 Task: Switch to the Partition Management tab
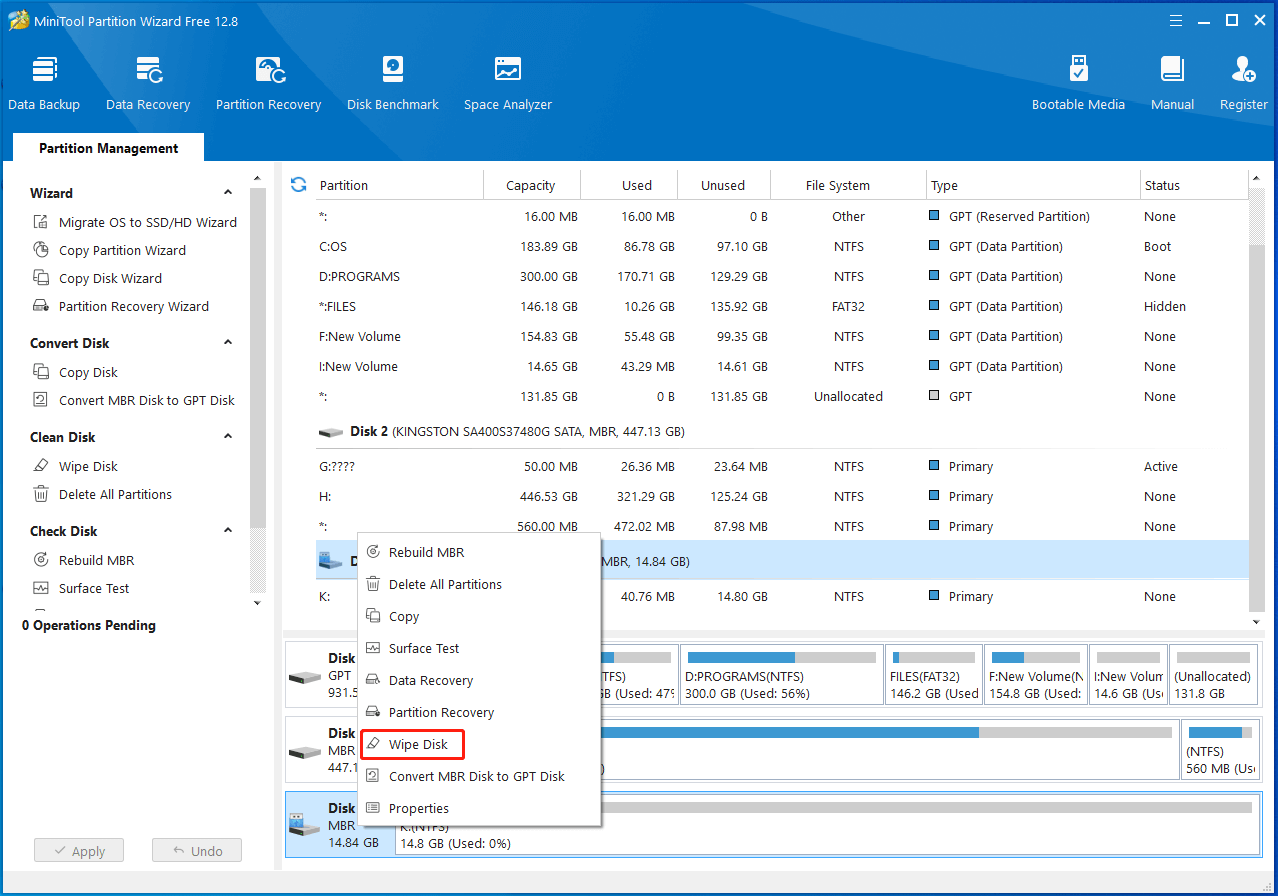[108, 148]
